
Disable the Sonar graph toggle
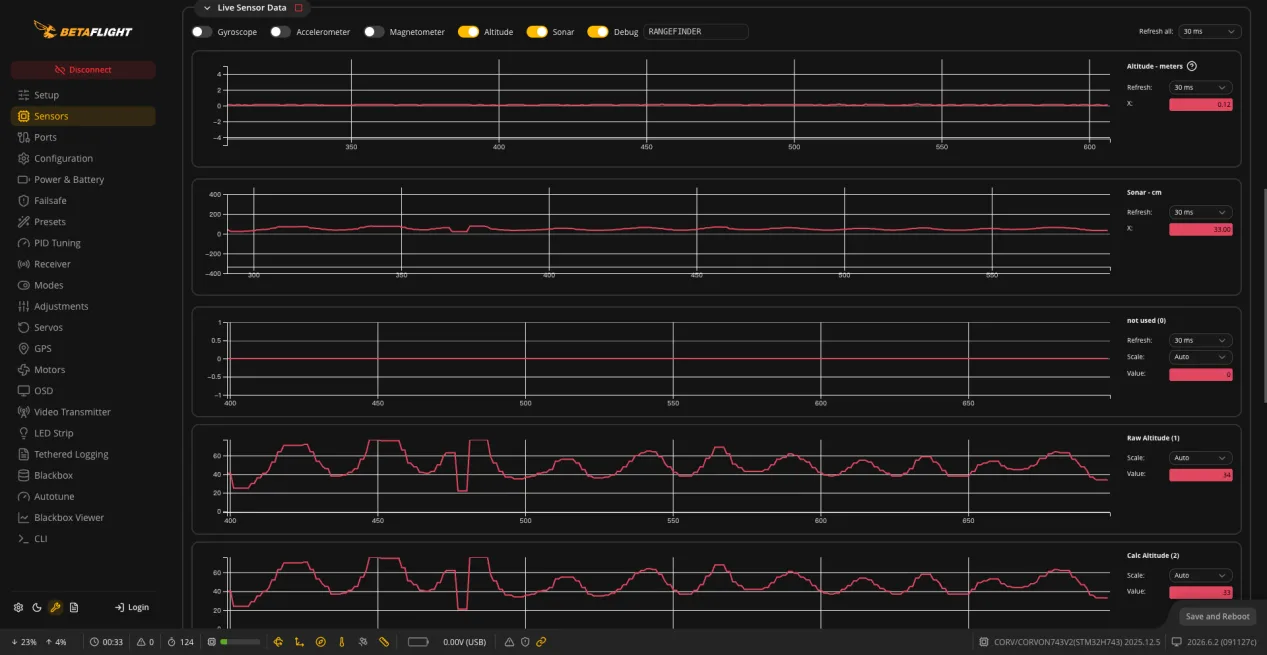pyautogui.click(x=537, y=32)
